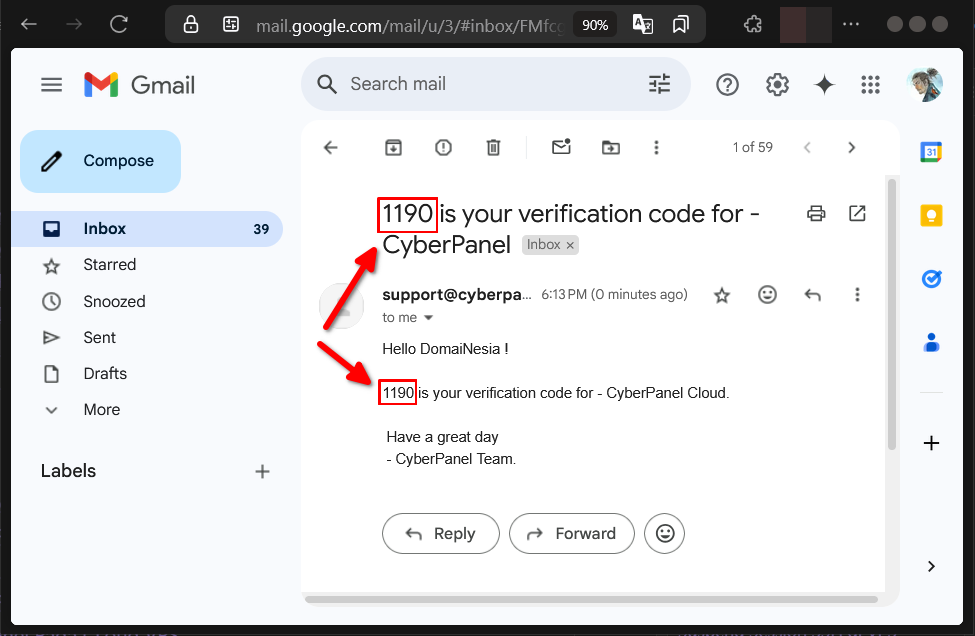Browser back navigation arrow
The image size is (975, 636).
click(29, 24)
